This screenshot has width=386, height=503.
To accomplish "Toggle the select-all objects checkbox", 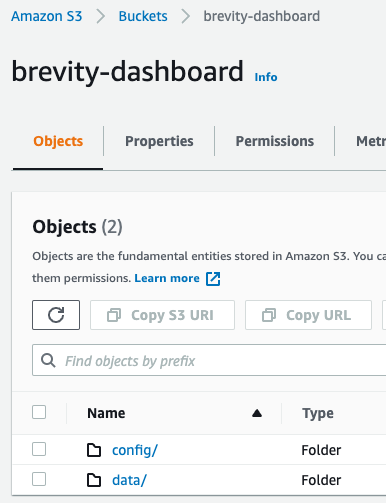I will (39, 412).
